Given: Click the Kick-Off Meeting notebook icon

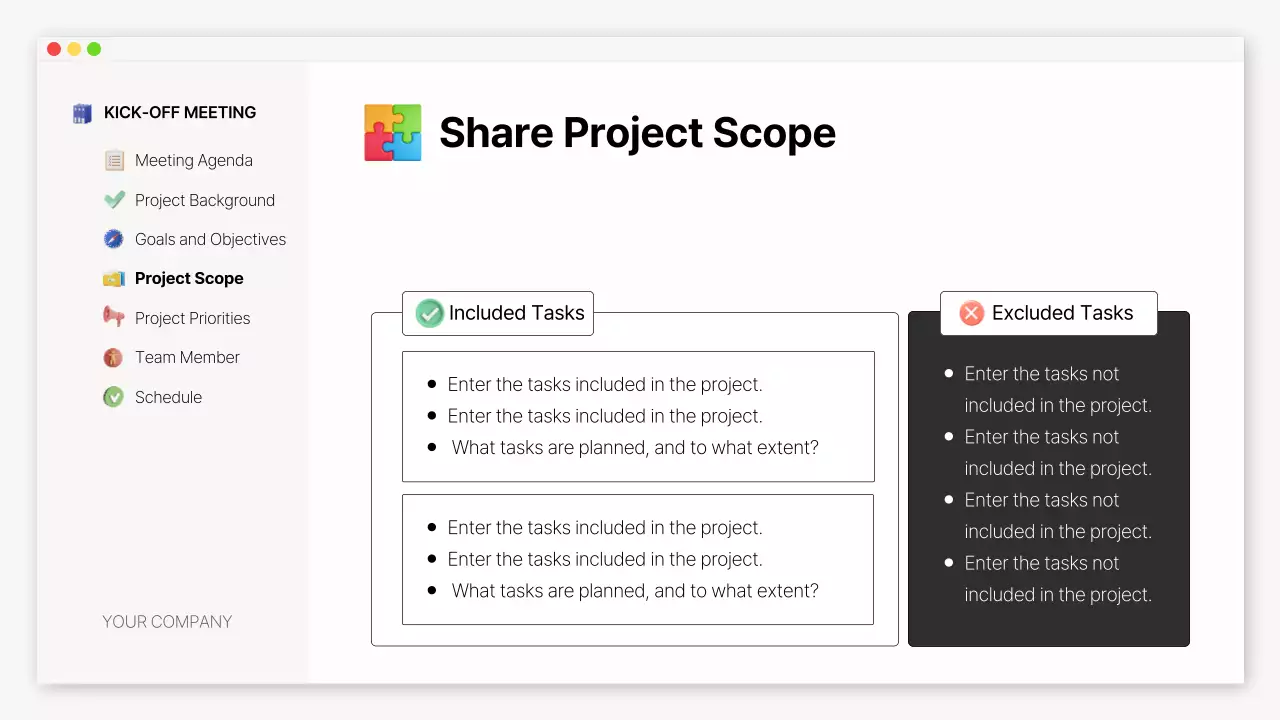Looking at the screenshot, I should pyautogui.click(x=82, y=113).
